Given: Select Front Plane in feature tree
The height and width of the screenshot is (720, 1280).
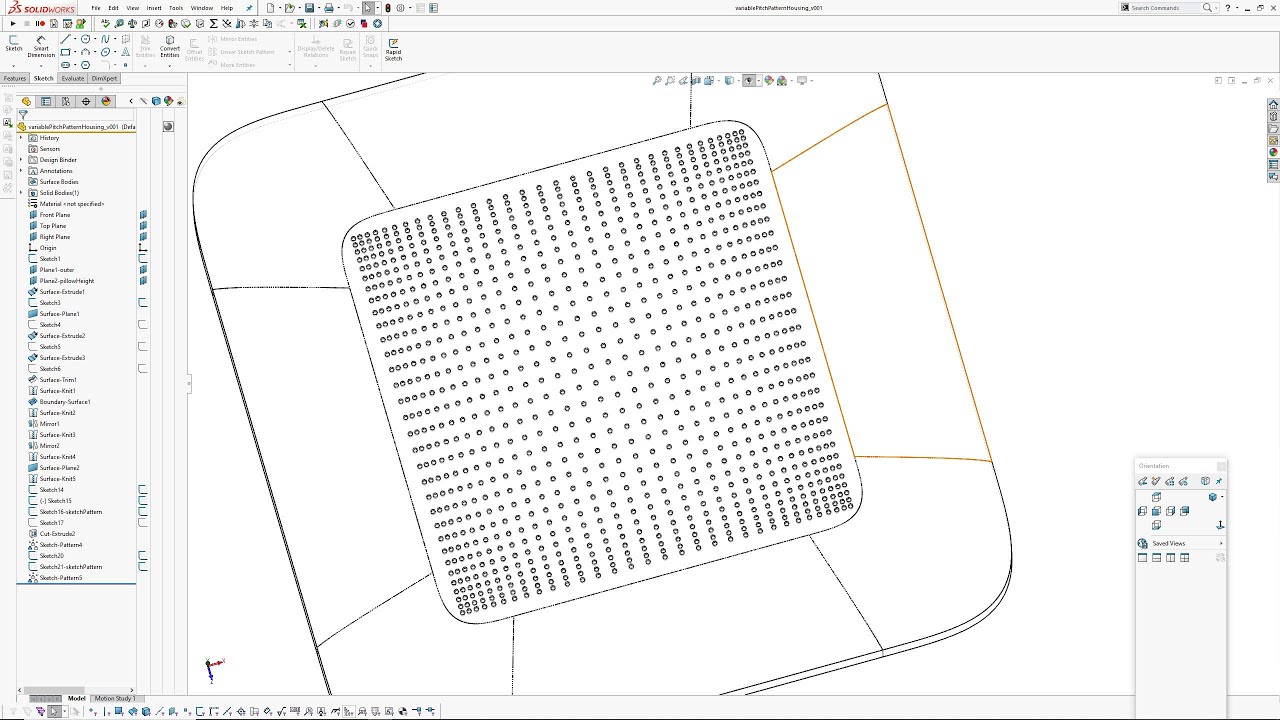Looking at the screenshot, I should tap(55, 215).
